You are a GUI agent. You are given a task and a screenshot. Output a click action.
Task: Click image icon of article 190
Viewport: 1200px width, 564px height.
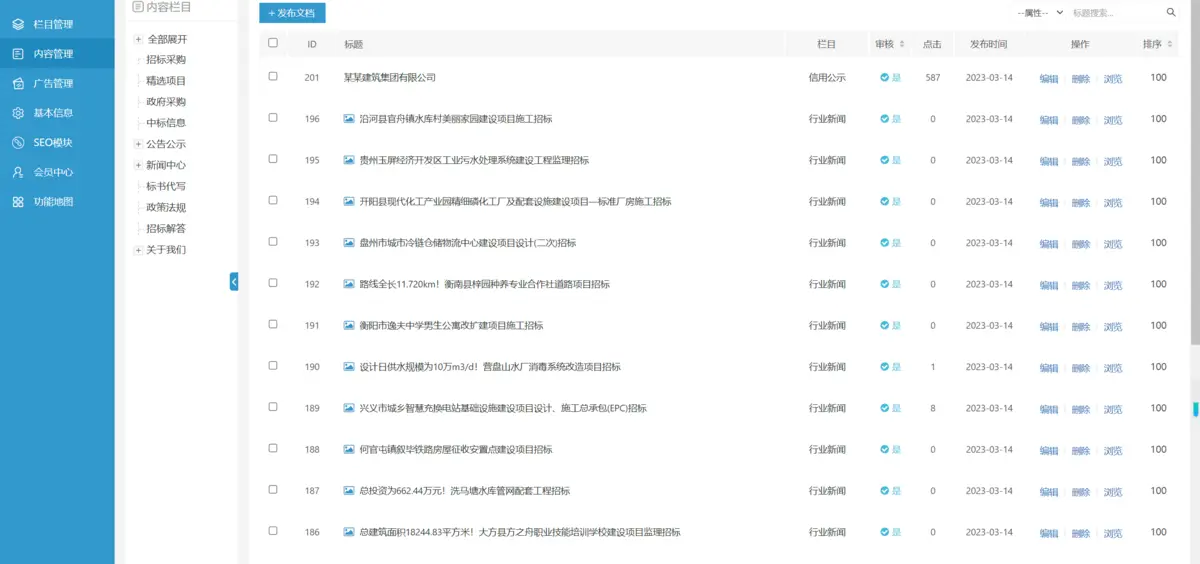click(x=349, y=366)
